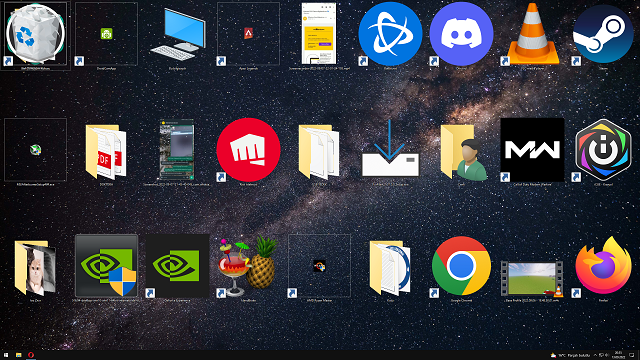This screenshot has height=360, width=640.
Task: Launch the Call of Duty MW shortcut
Action: point(532,150)
